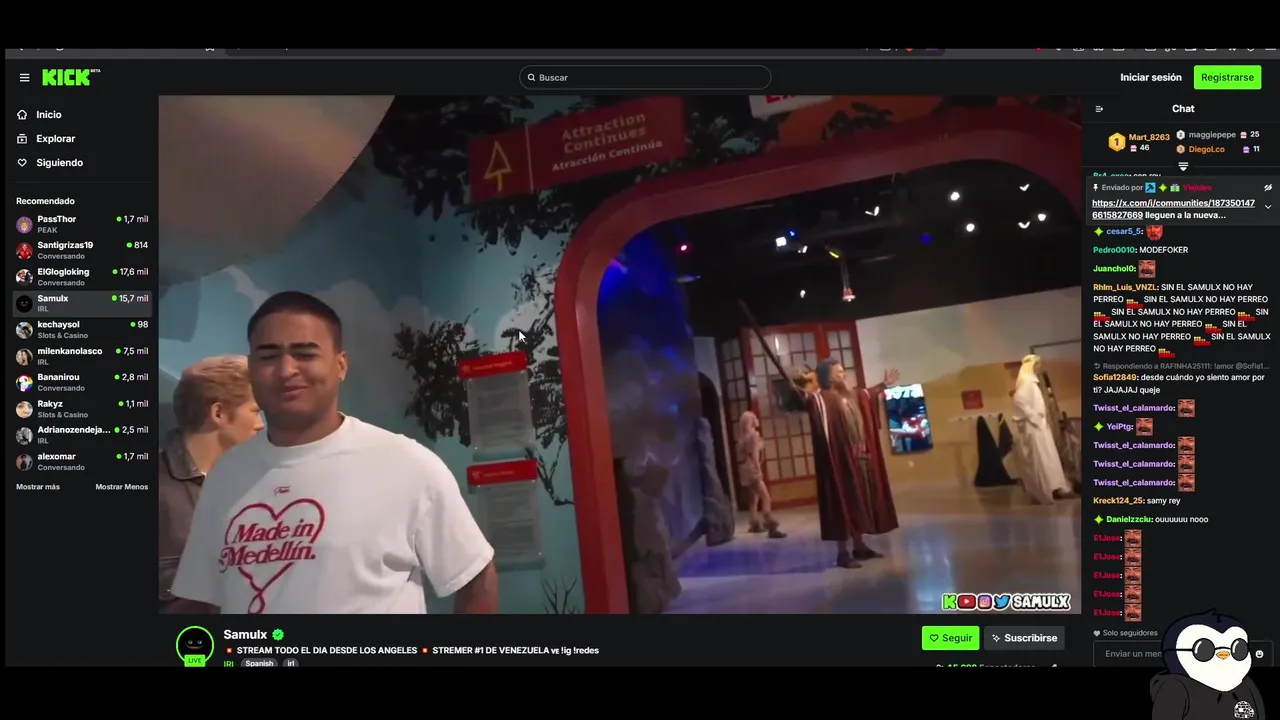Click the Explorar compass icon
Image resolution: width=1280 pixels, height=720 pixels.
click(22, 138)
